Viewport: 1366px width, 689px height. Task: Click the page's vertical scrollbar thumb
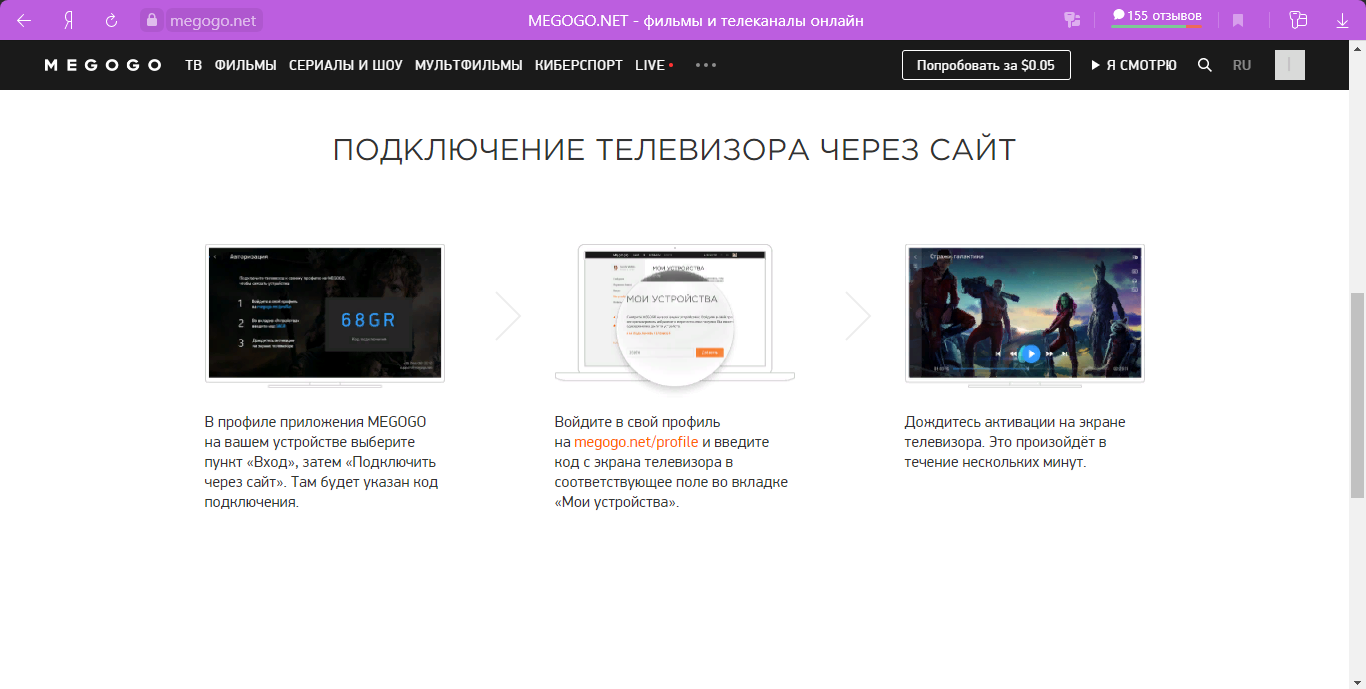pos(1357,395)
